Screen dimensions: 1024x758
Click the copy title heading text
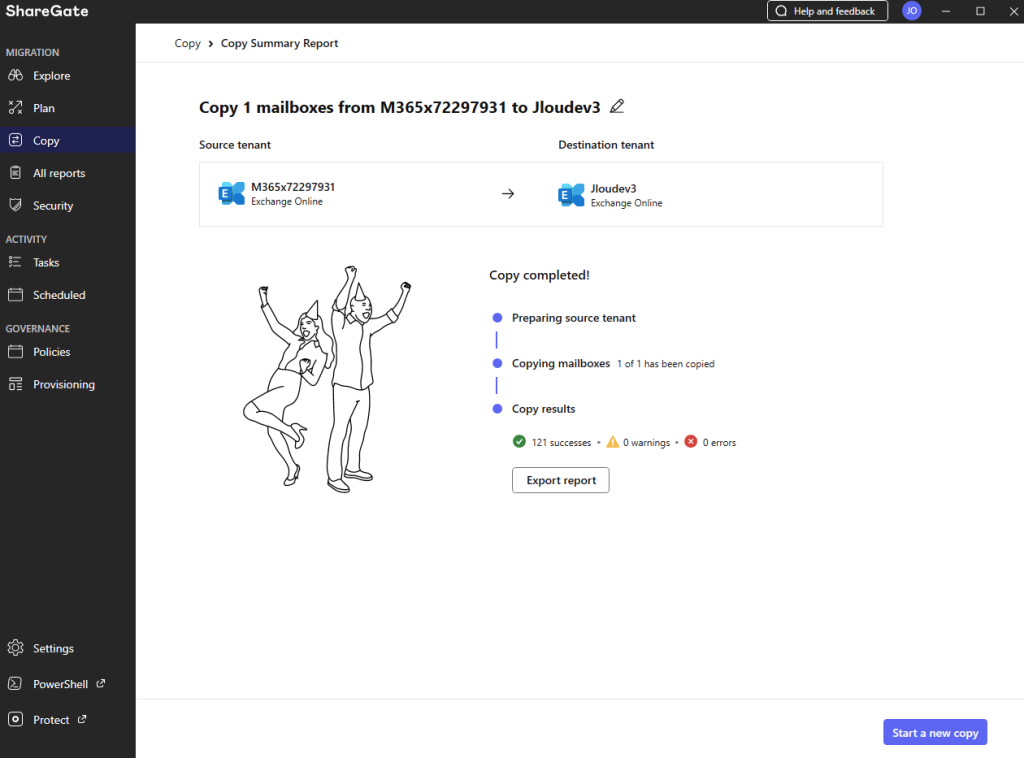point(400,107)
